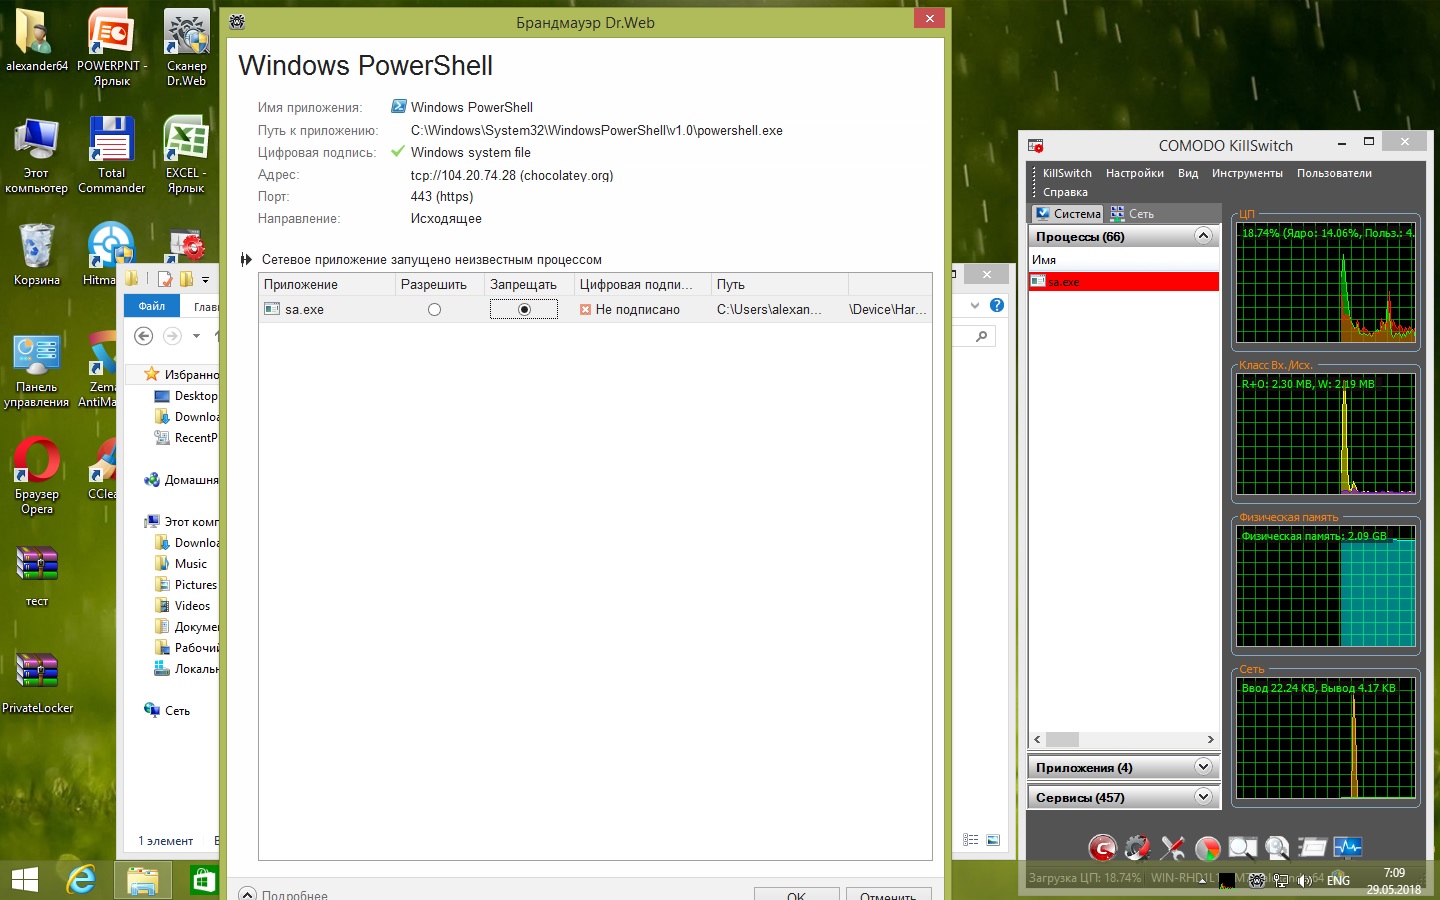Select the red sa.exe process in KillSwitch
Screen dimensions: 1440x900
(1124, 282)
